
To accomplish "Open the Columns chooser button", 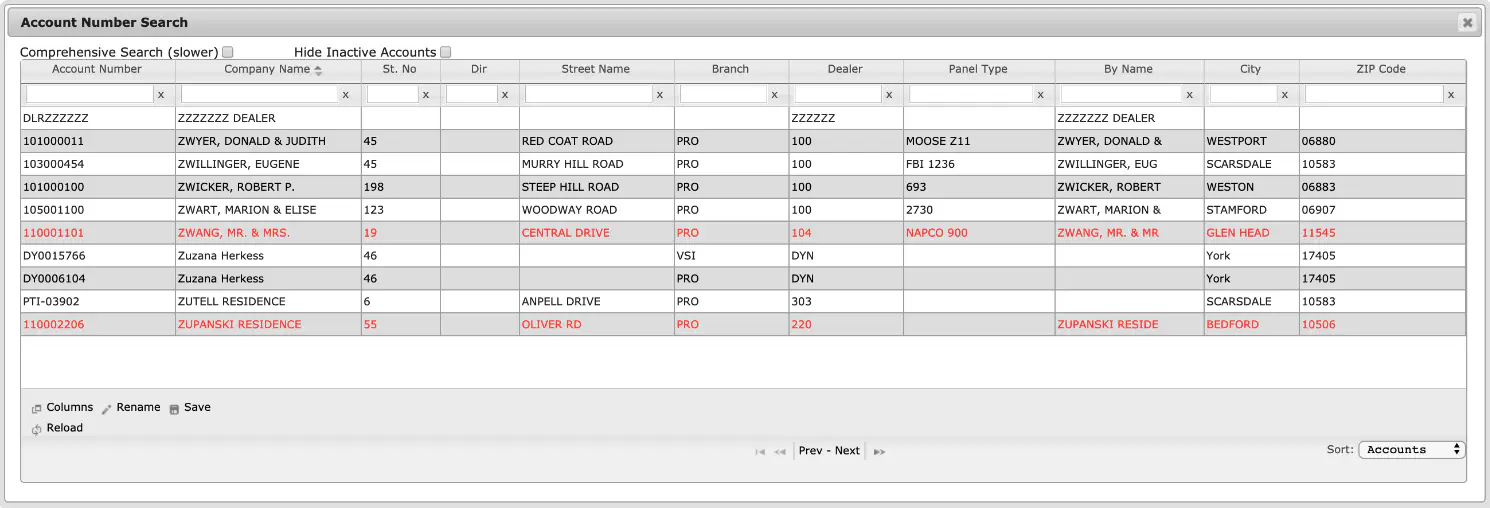I will [x=62, y=408].
